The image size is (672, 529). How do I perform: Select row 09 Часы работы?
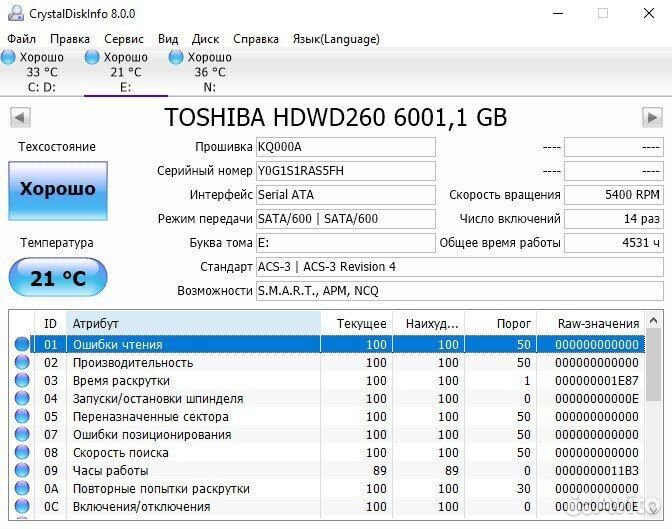pyautogui.click(x=327, y=471)
